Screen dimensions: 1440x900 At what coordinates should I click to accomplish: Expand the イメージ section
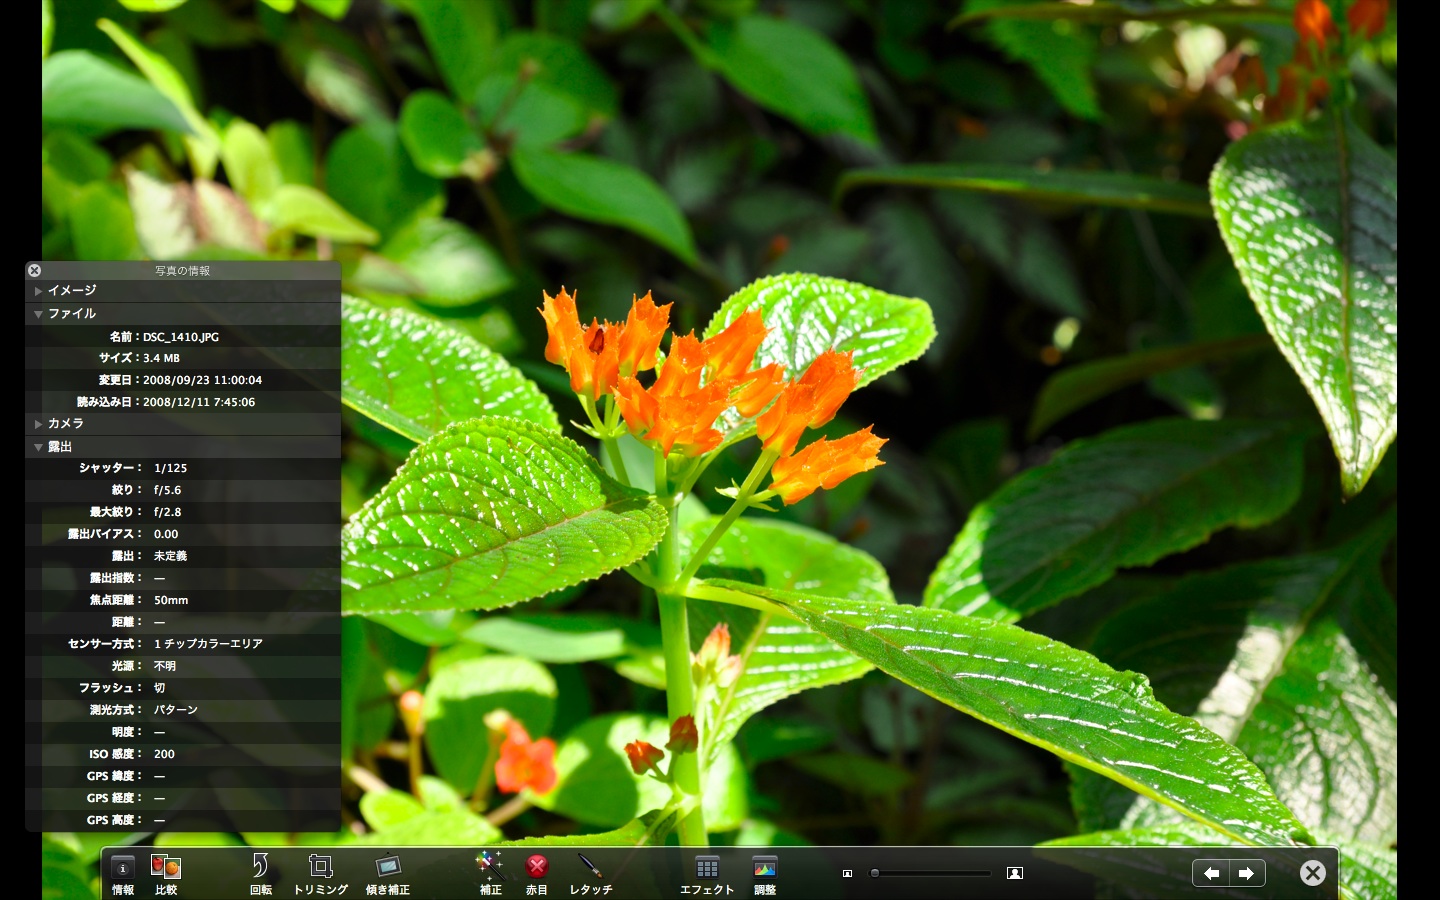click(x=38, y=291)
